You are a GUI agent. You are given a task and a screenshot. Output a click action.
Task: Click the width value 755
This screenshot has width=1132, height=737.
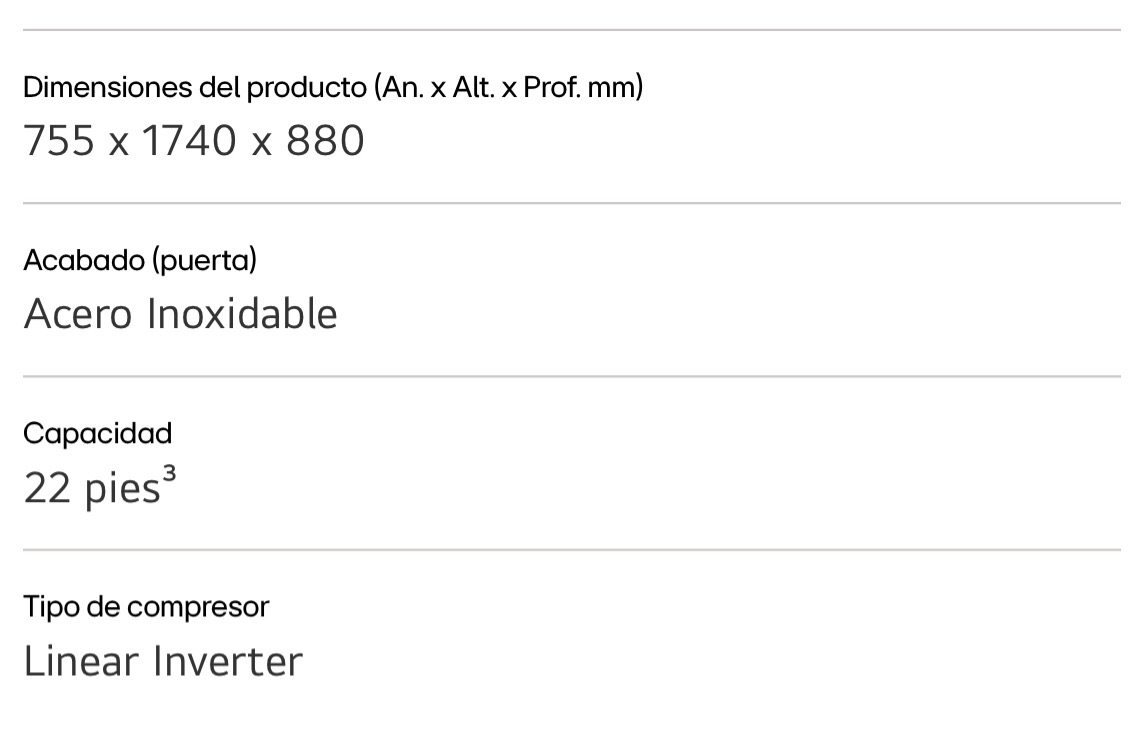[59, 141]
